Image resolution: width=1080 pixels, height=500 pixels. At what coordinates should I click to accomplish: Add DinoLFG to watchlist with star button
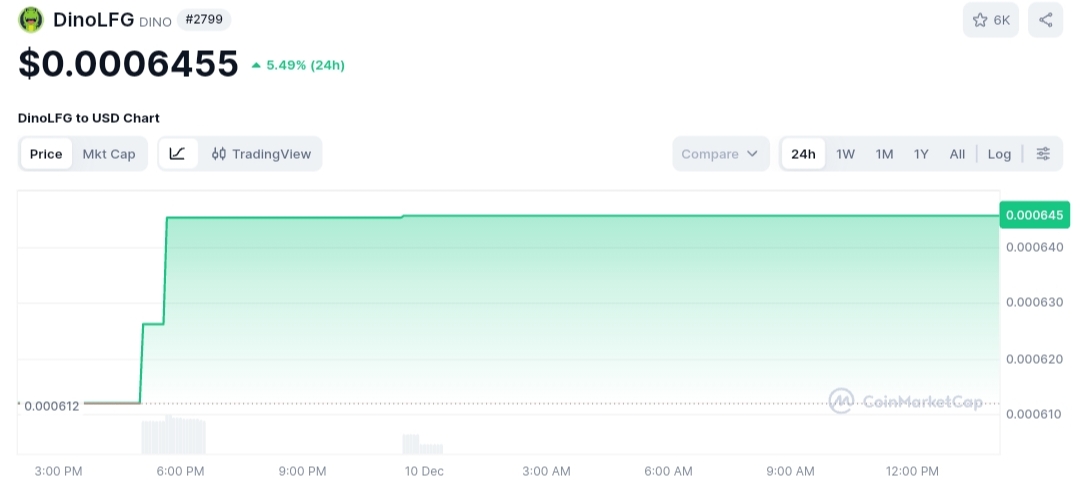click(x=990, y=20)
